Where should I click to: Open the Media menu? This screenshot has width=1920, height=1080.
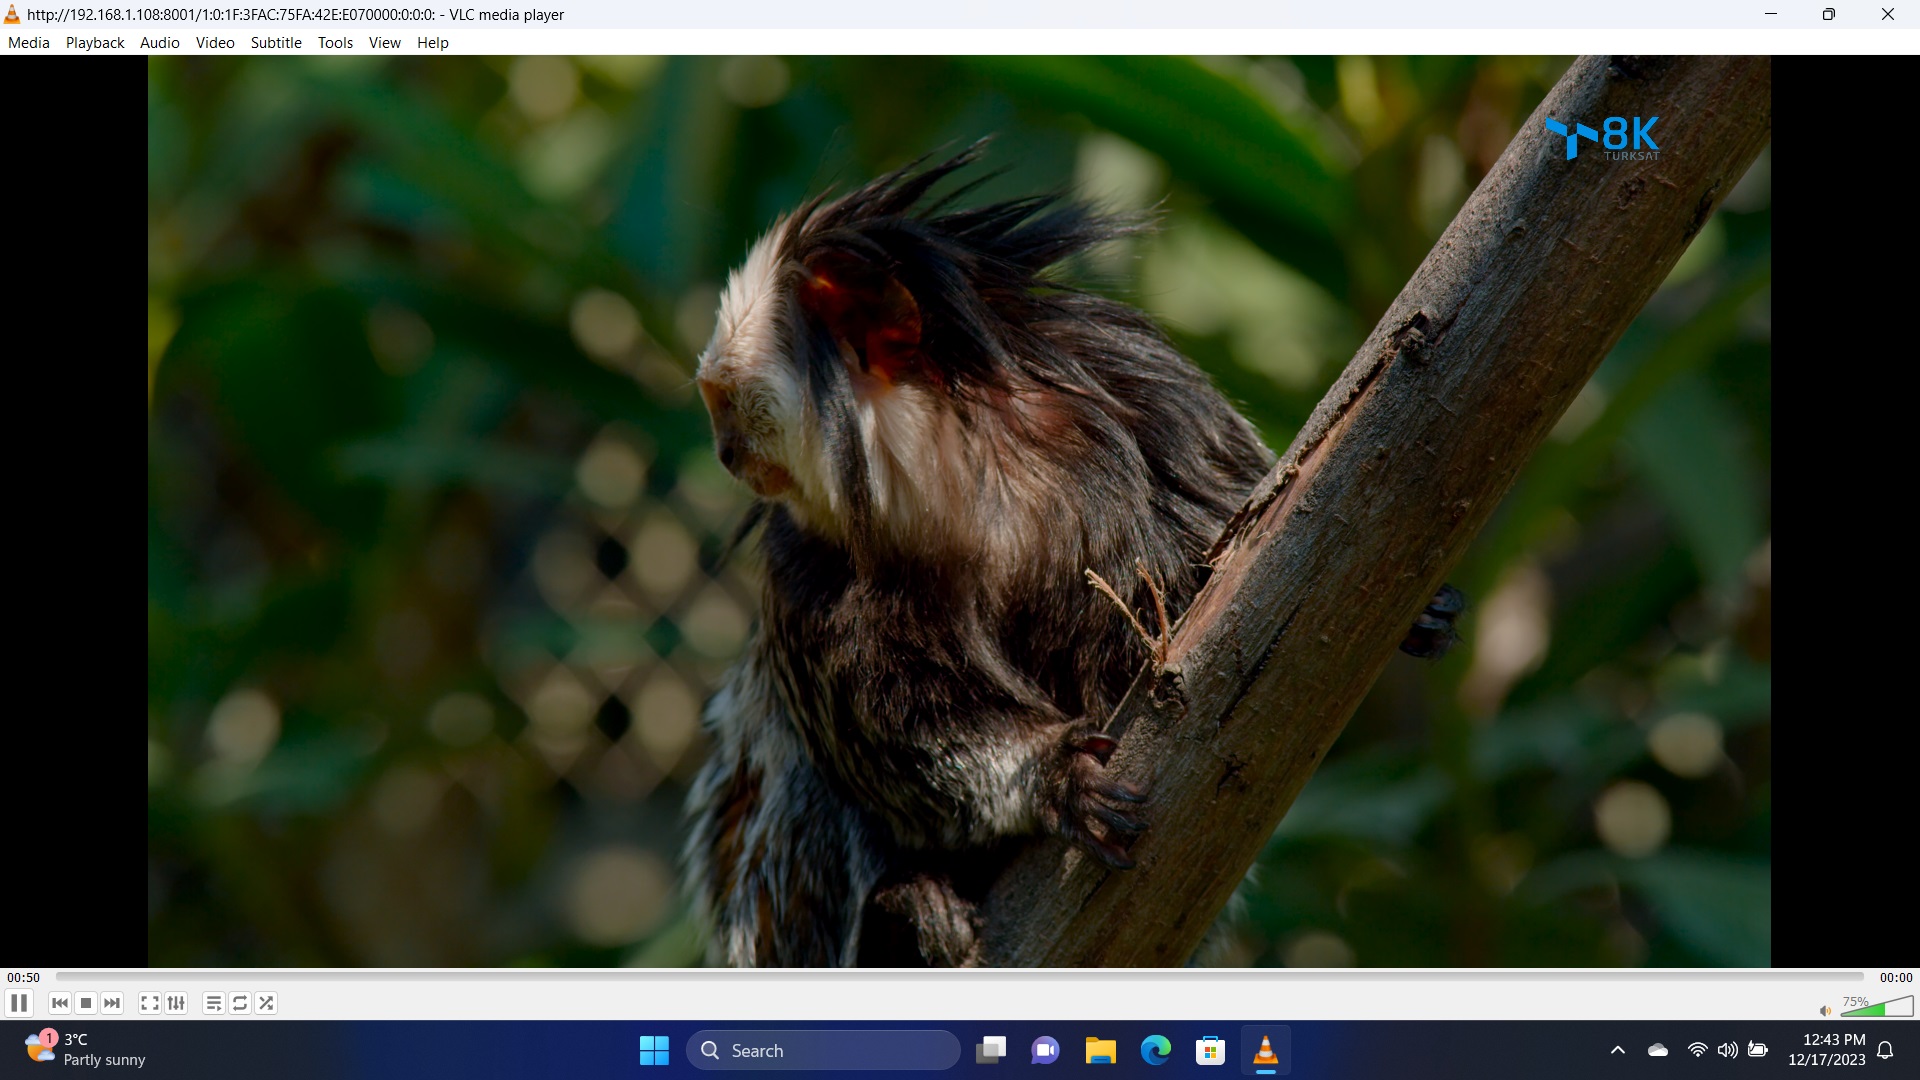(x=28, y=43)
